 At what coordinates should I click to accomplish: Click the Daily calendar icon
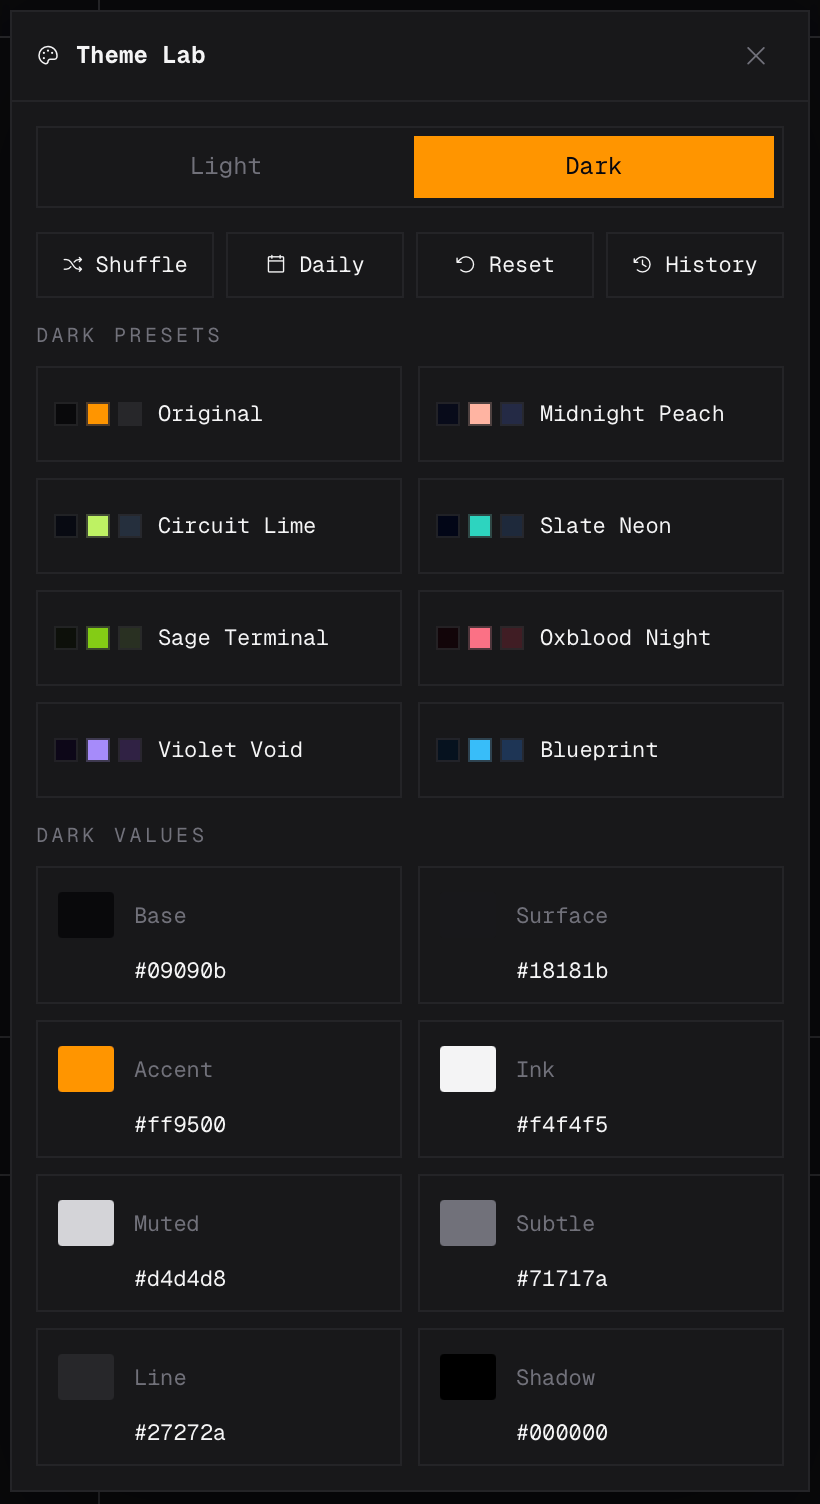tap(276, 264)
